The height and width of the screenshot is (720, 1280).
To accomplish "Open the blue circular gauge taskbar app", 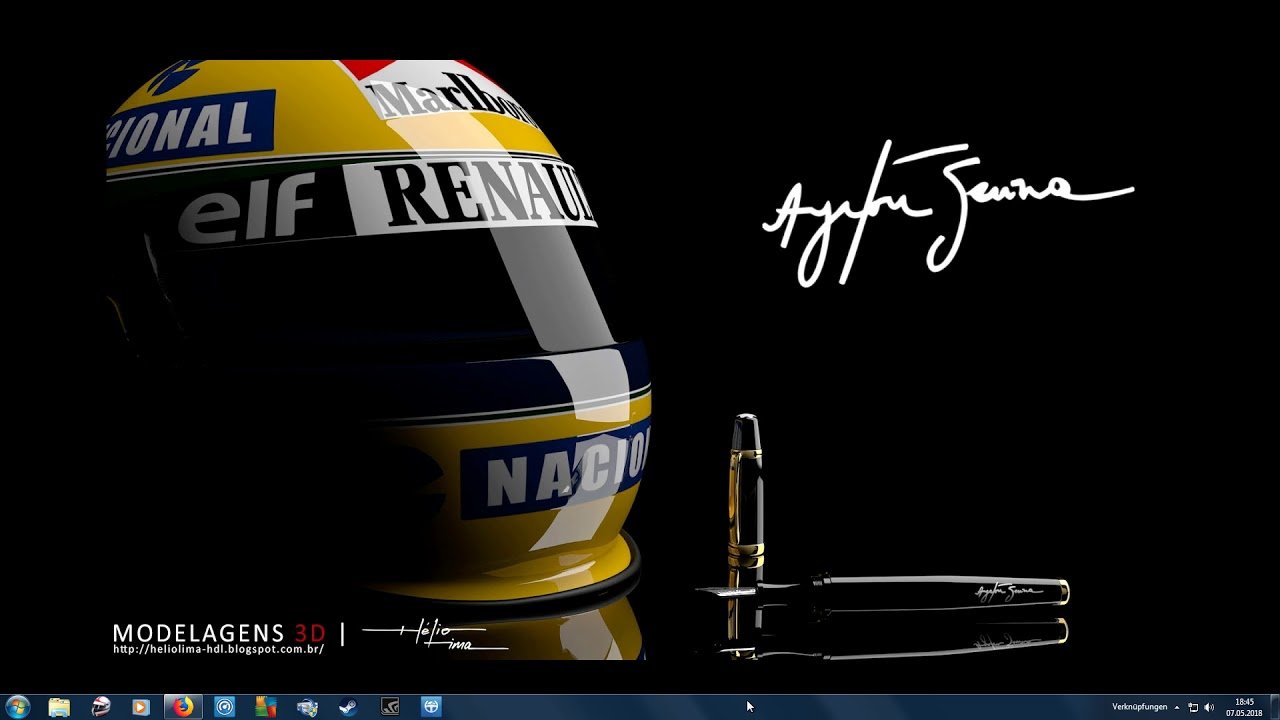I will (x=225, y=707).
